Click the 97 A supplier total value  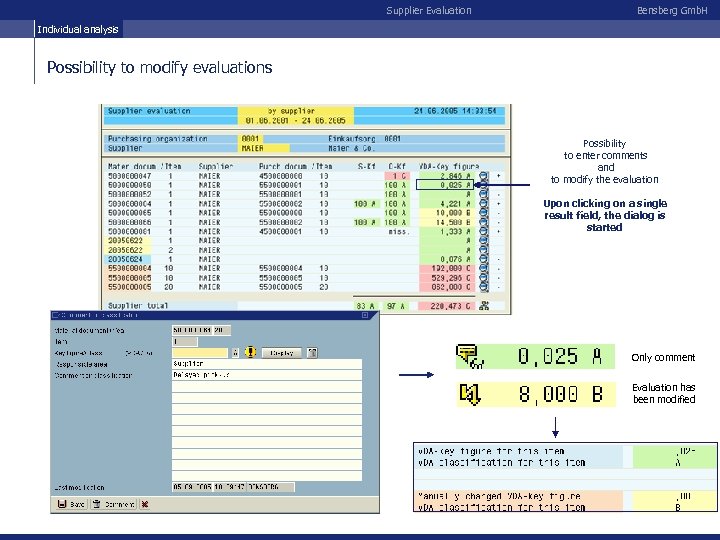click(x=396, y=306)
